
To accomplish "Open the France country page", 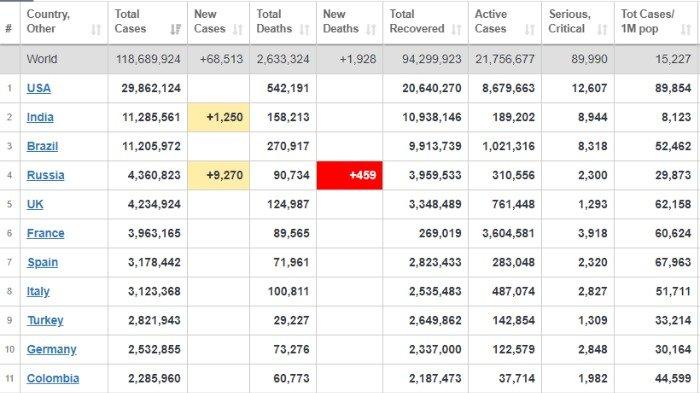I will pyautogui.click(x=46, y=233).
